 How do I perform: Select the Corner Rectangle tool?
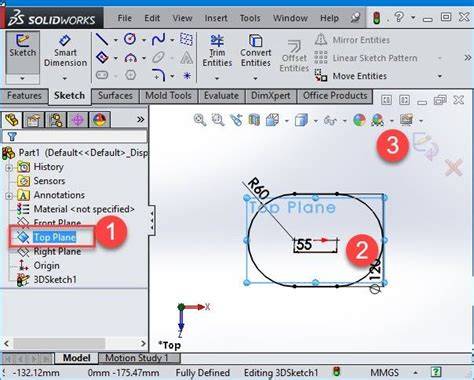click(x=102, y=58)
